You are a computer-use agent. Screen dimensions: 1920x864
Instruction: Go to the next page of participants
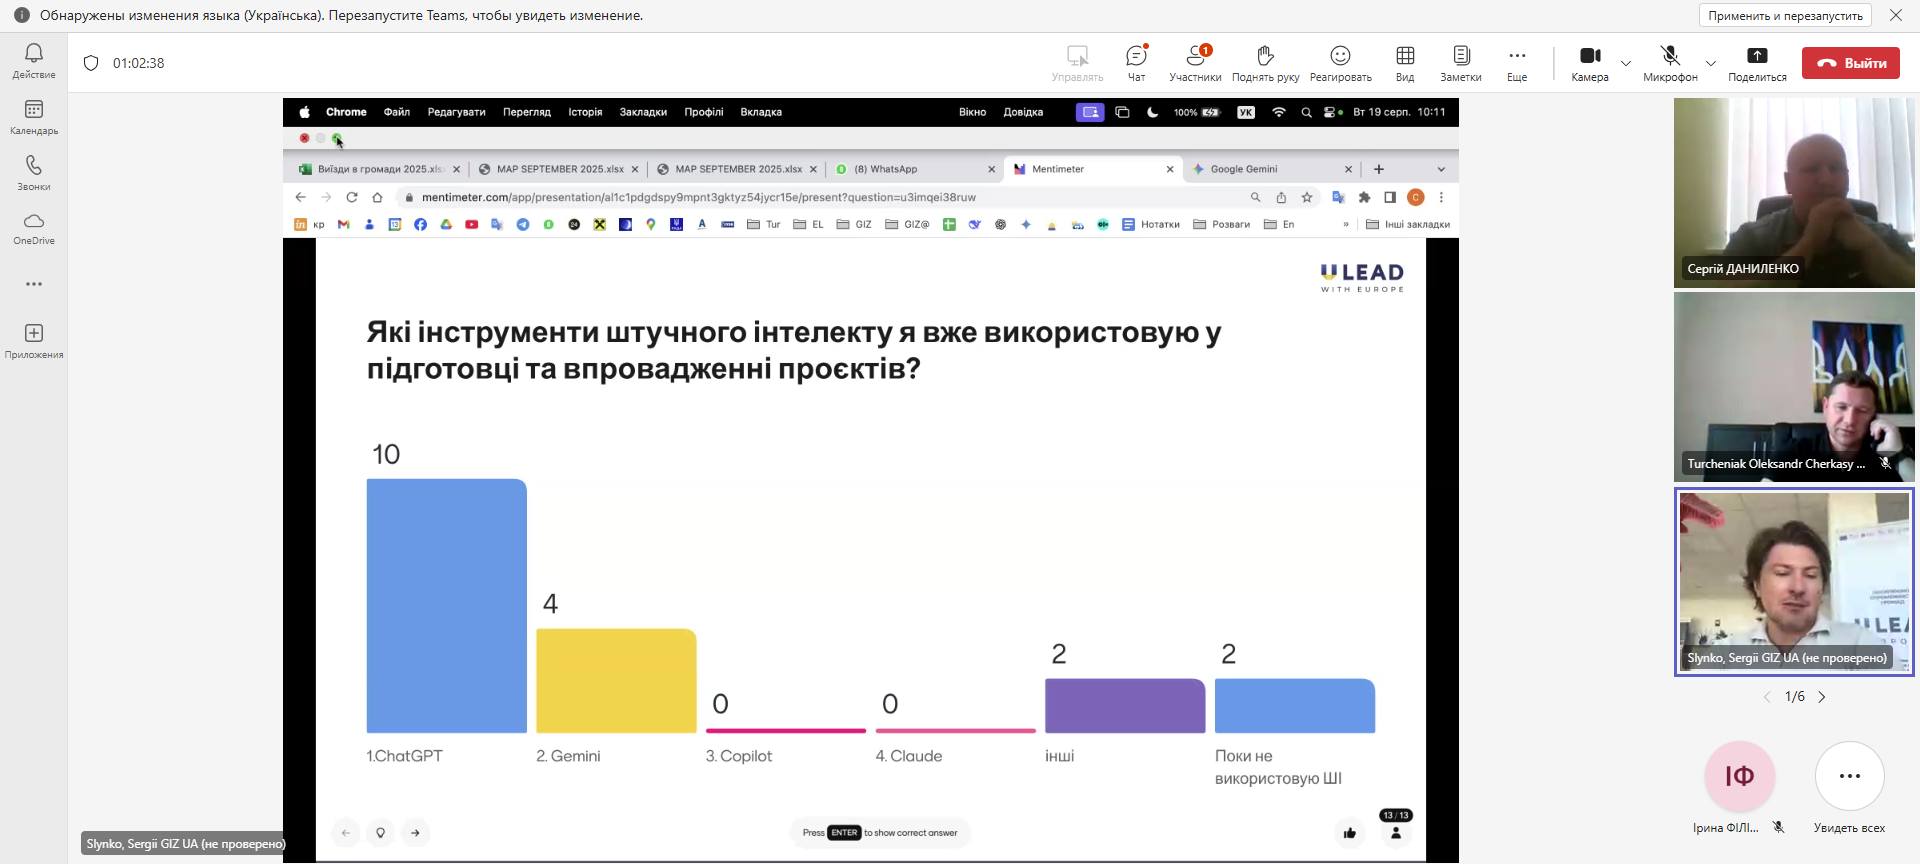pyautogui.click(x=1822, y=697)
